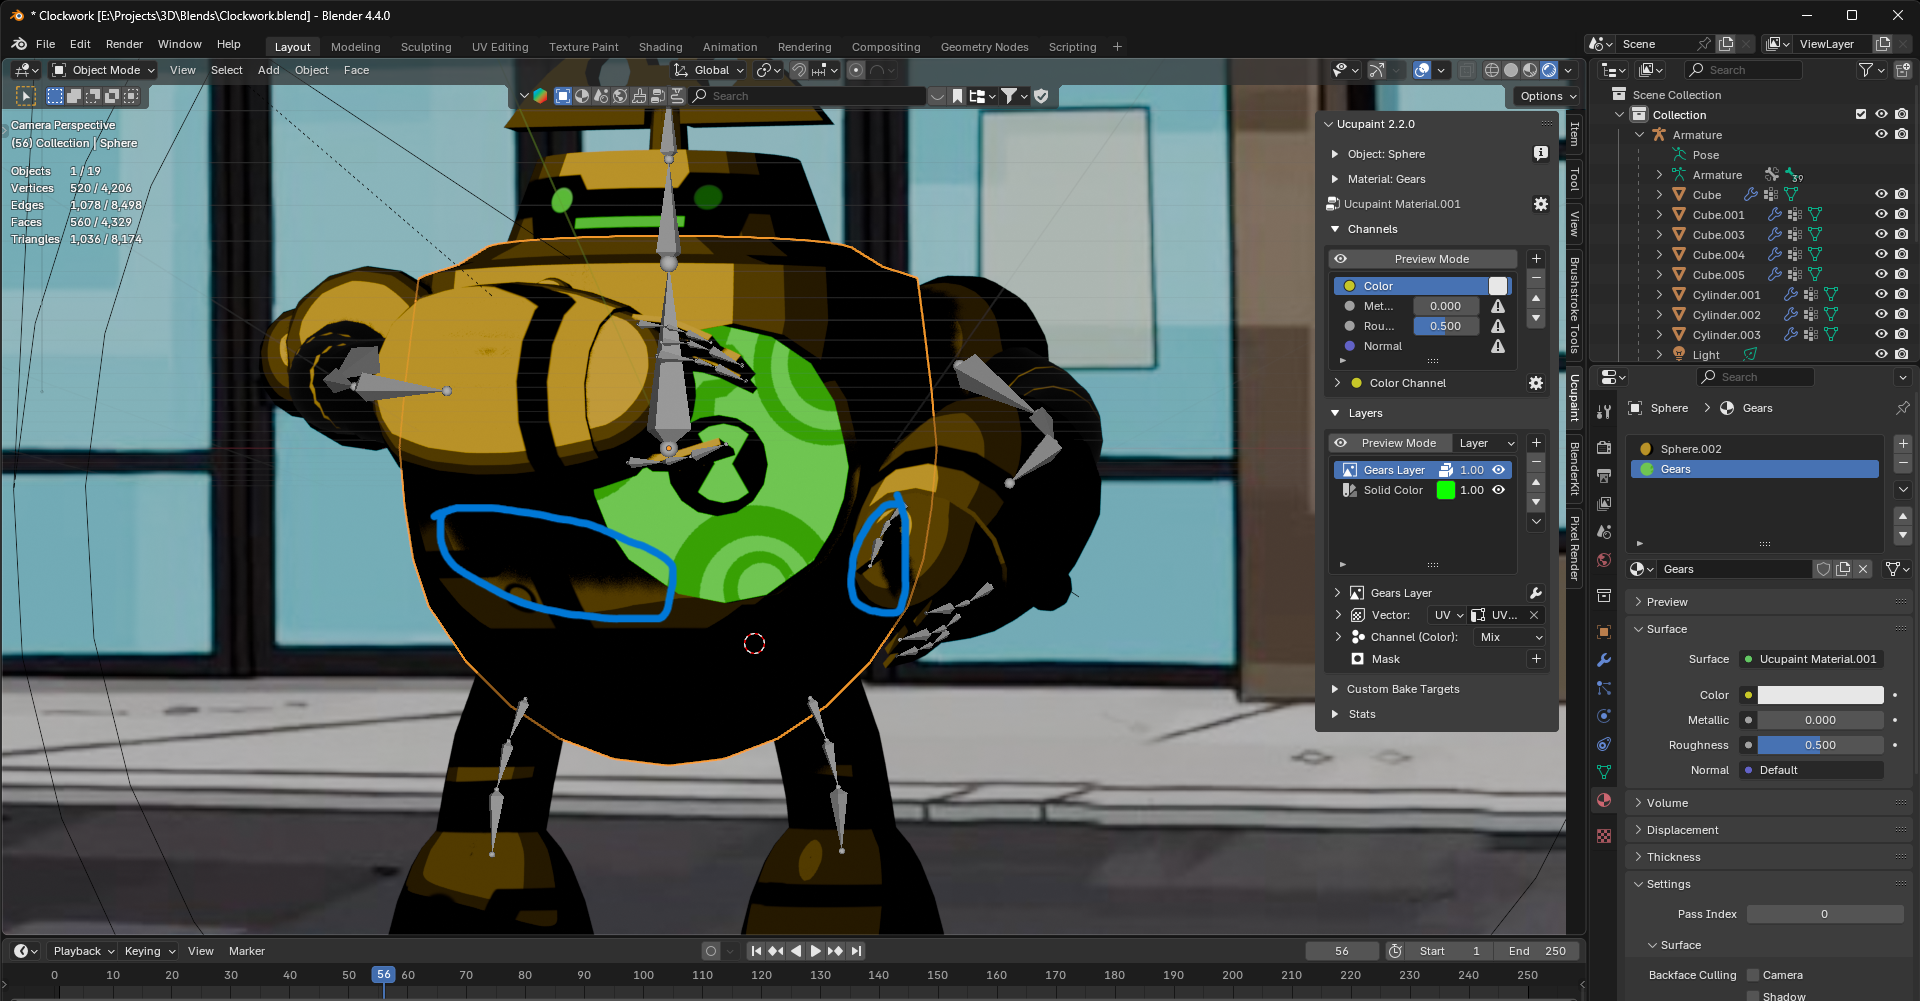Toggle proportional editing button
Screen dimensions: 1920x1001
tap(856, 70)
